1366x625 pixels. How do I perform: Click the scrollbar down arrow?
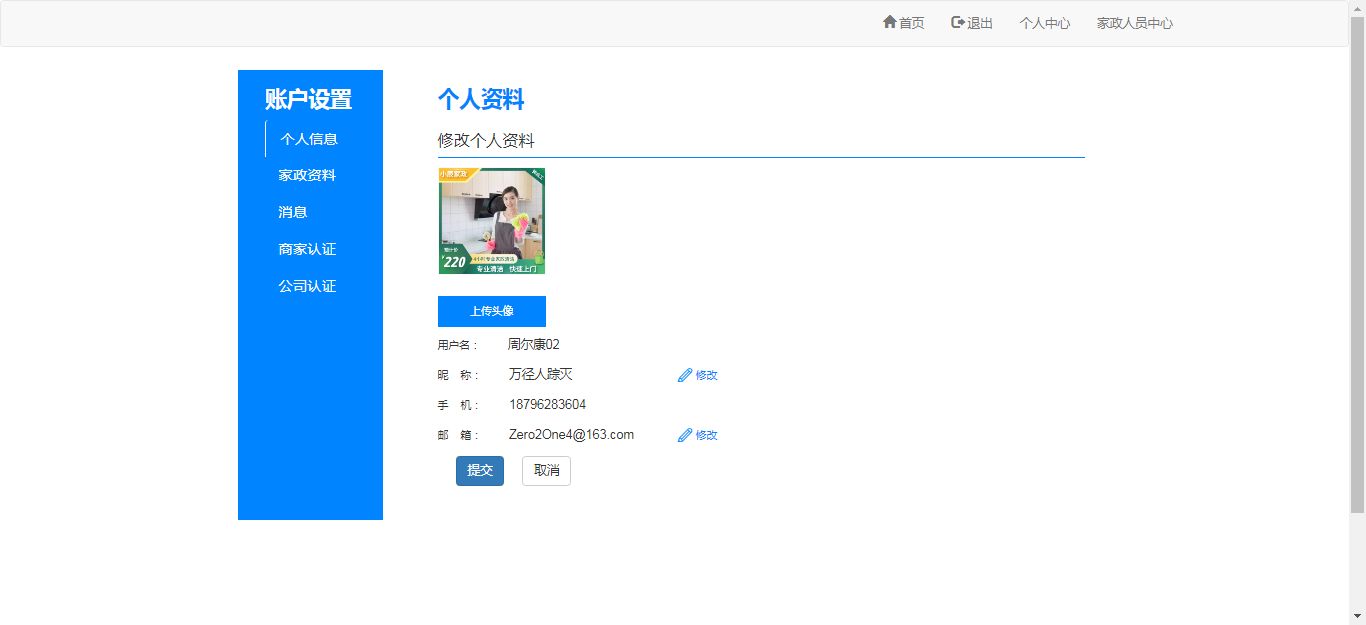1357,616
